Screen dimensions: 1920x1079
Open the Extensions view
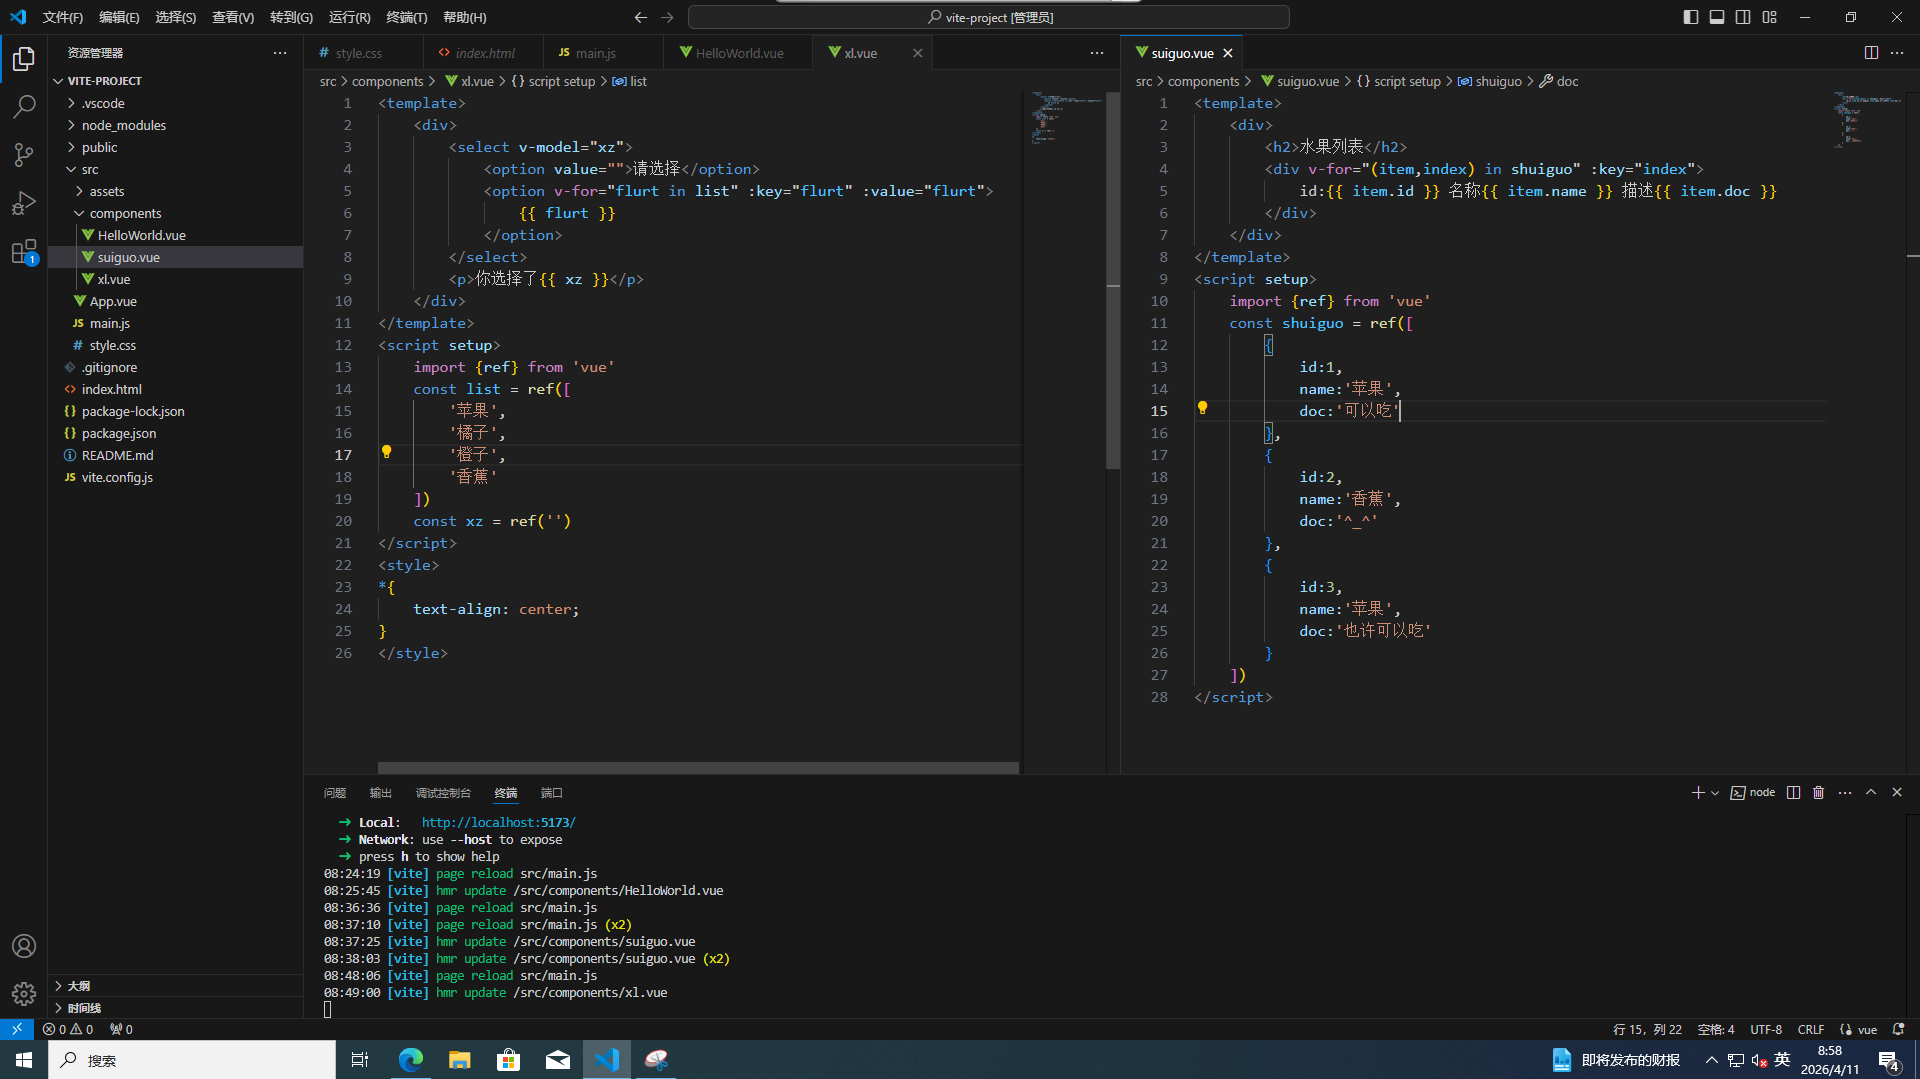tap(24, 252)
